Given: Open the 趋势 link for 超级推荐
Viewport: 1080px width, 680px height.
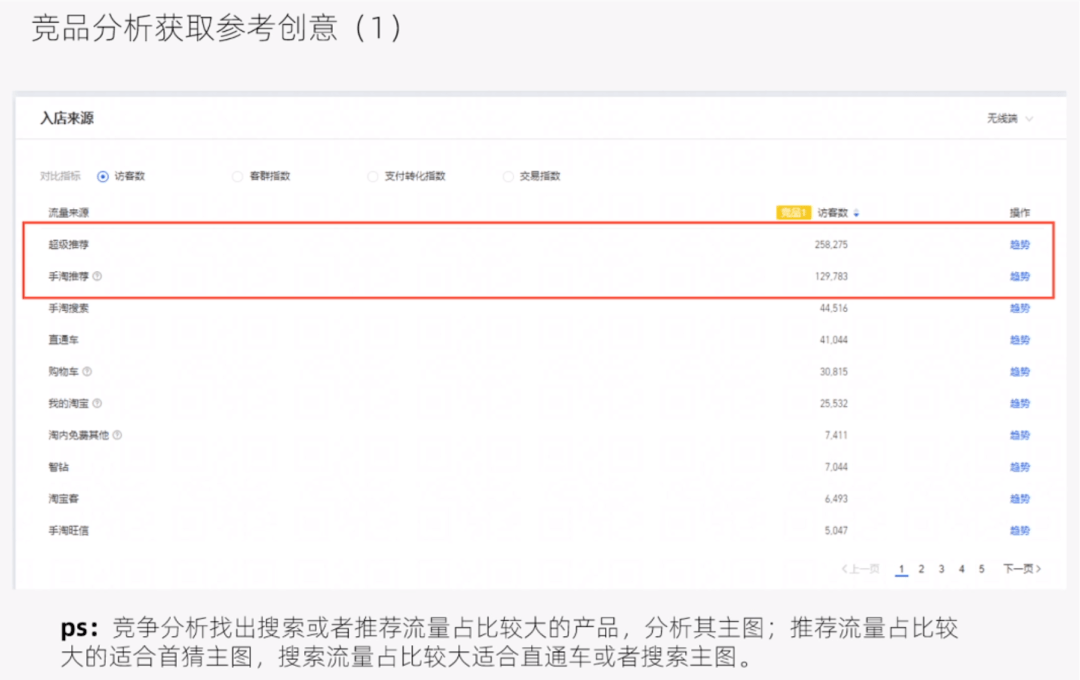Looking at the screenshot, I should pyautogui.click(x=1019, y=244).
